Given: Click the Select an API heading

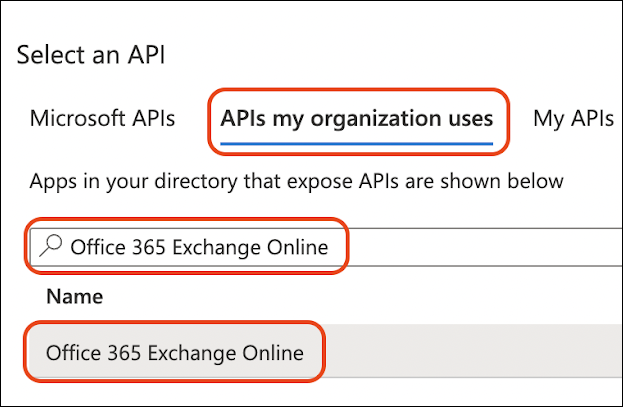Looking at the screenshot, I should [x=91, y=55].
